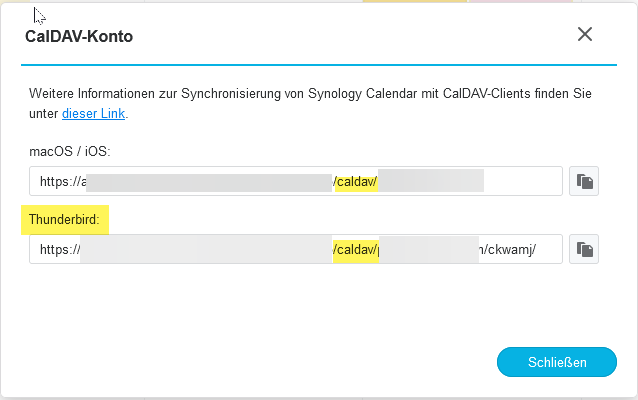The width and height of the screenshot is (638, 400).
Task: Click 'https://' in the macOS URL field
Action: [x=59, y=181]
